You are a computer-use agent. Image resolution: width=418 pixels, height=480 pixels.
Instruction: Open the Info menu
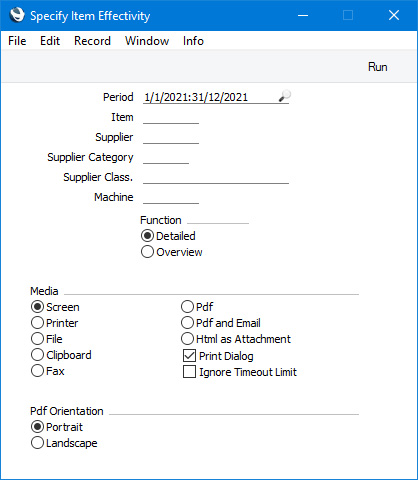(193, 41)
